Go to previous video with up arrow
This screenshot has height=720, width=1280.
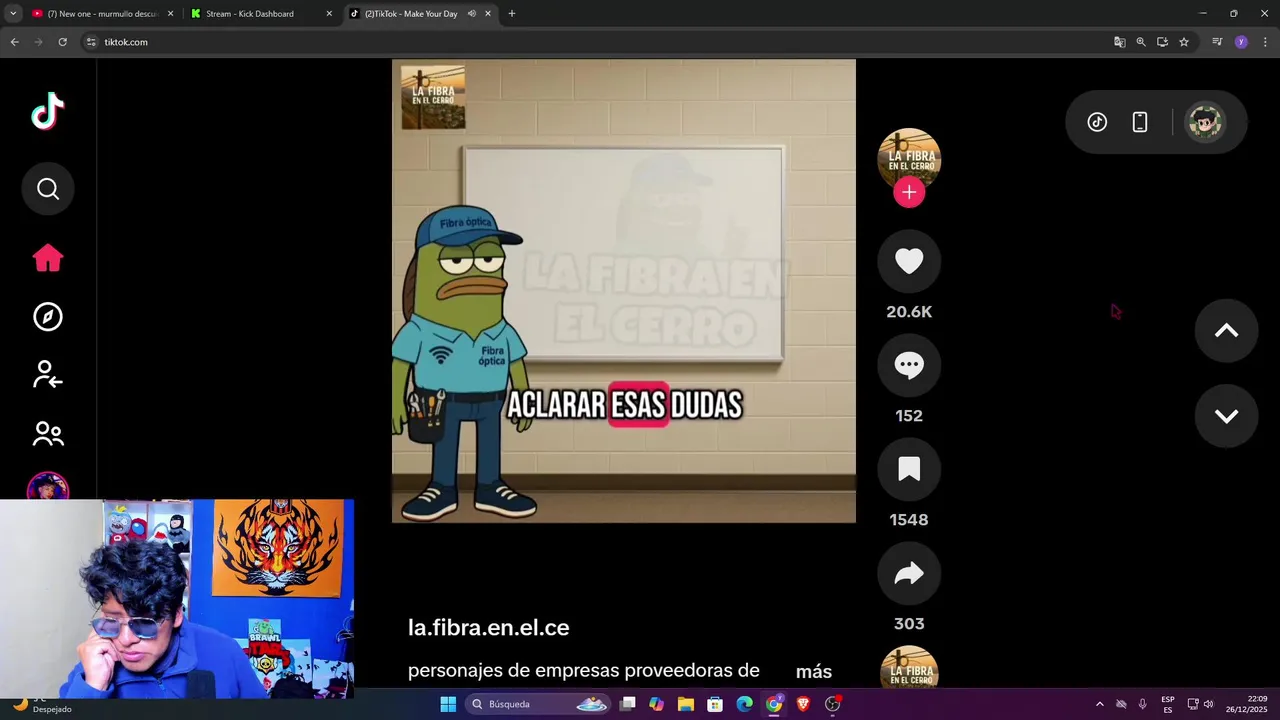(x=1226, y=331)
